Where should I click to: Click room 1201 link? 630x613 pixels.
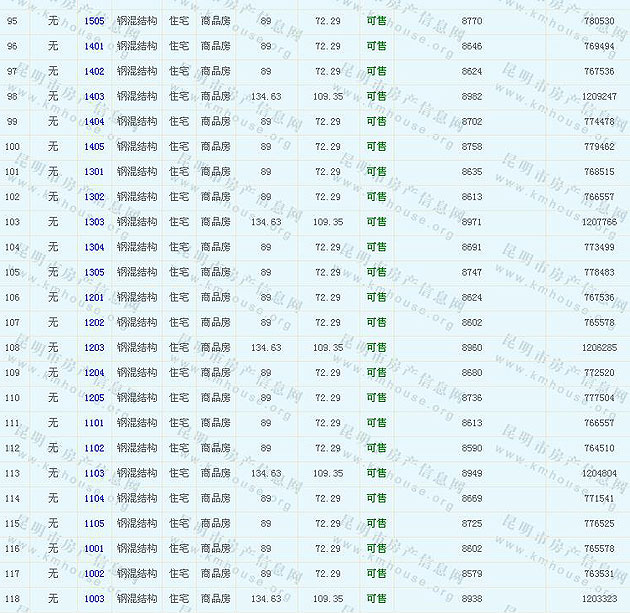pos(94,297)
